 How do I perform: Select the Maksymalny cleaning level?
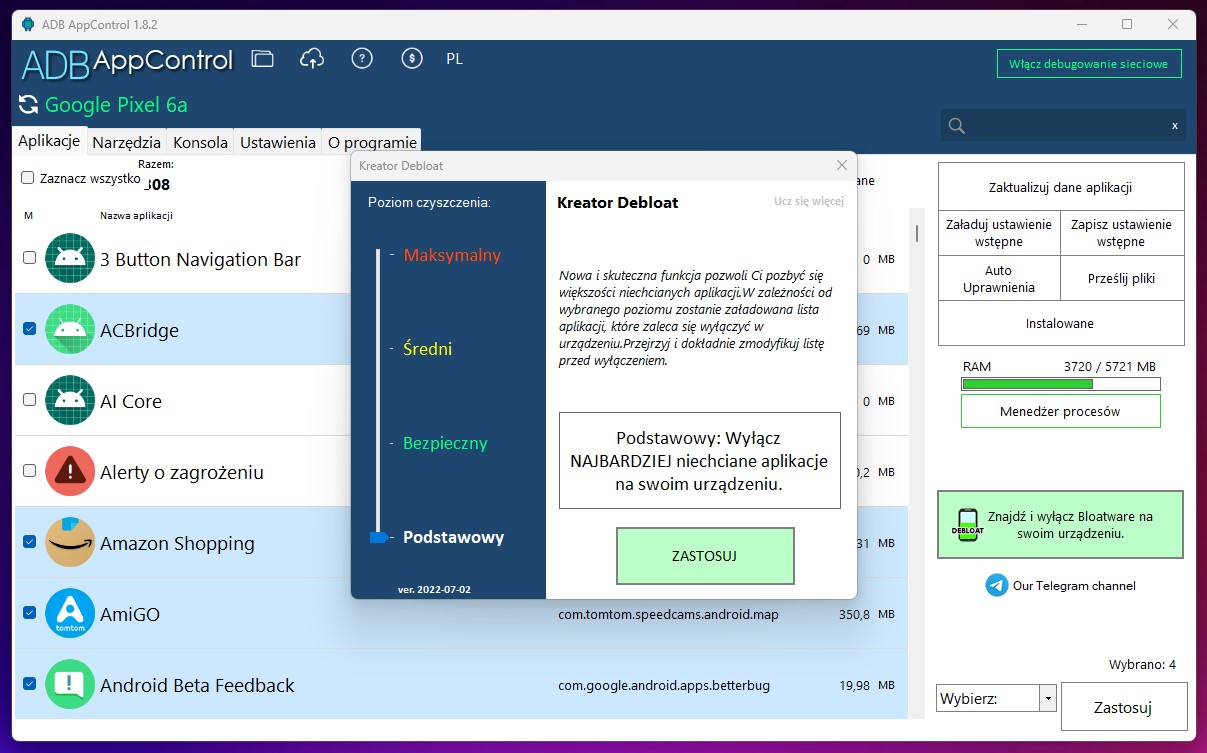point(452,255)
